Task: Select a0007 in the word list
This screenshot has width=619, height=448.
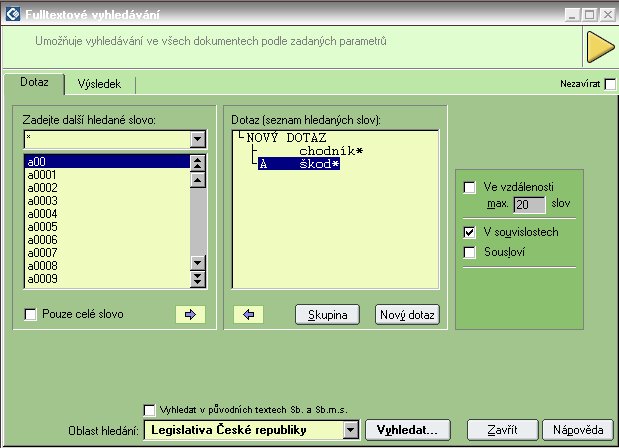Action: pos(107,253)
